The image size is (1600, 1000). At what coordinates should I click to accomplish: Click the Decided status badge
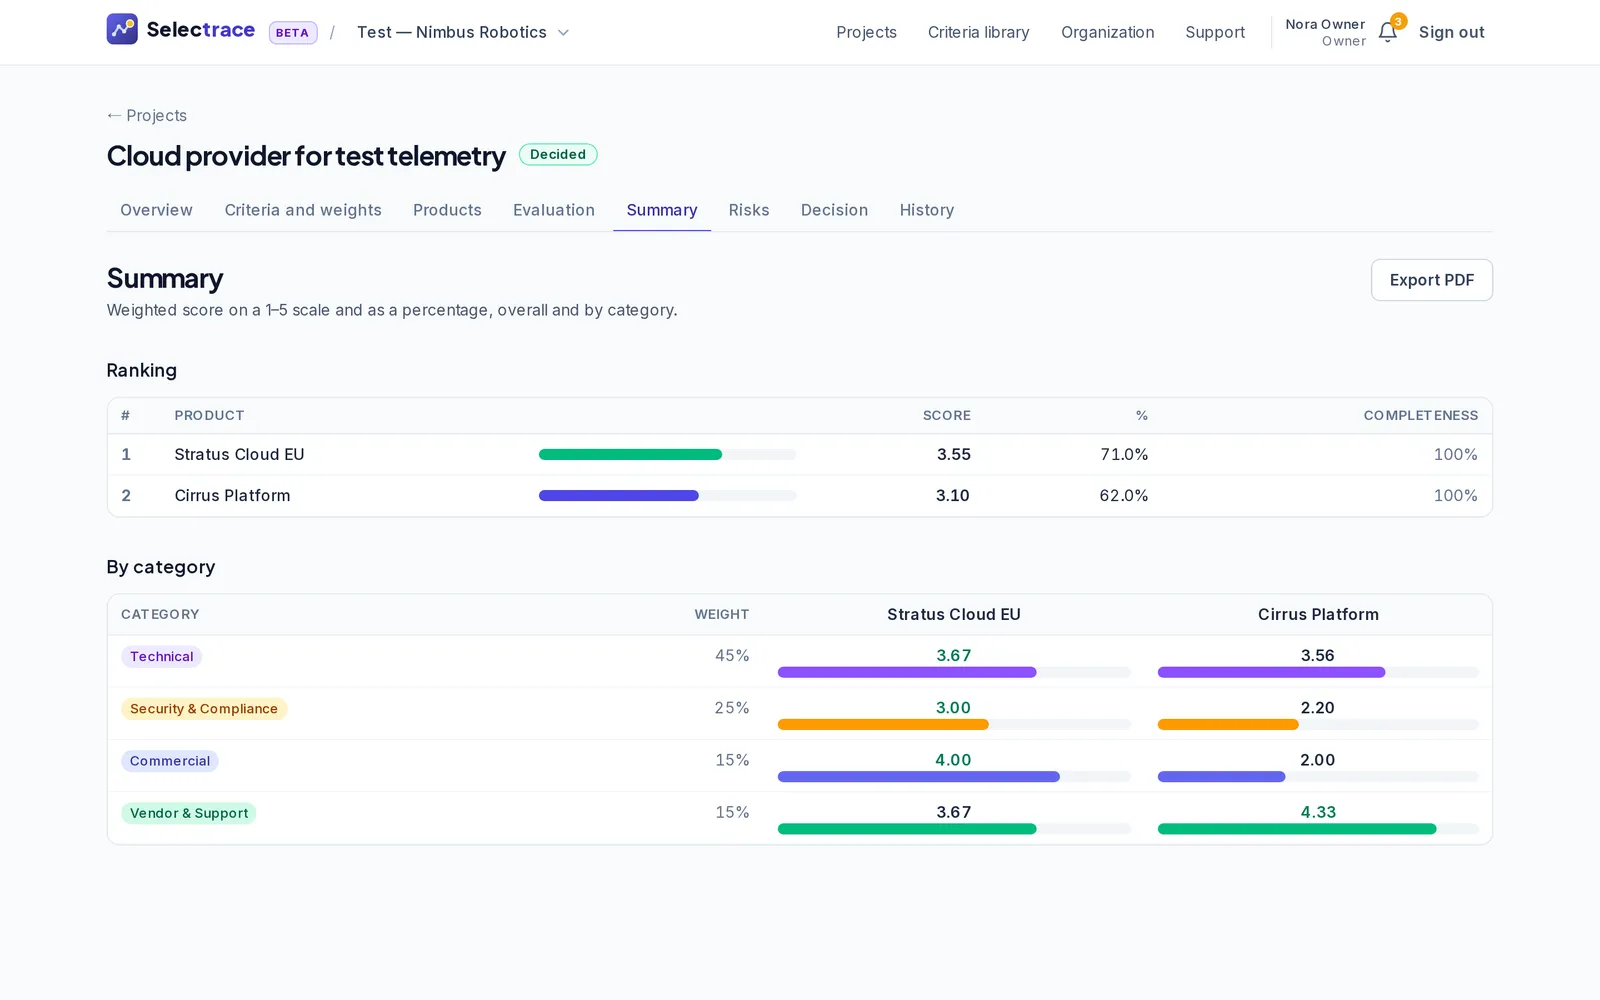[x=558, y=154]
